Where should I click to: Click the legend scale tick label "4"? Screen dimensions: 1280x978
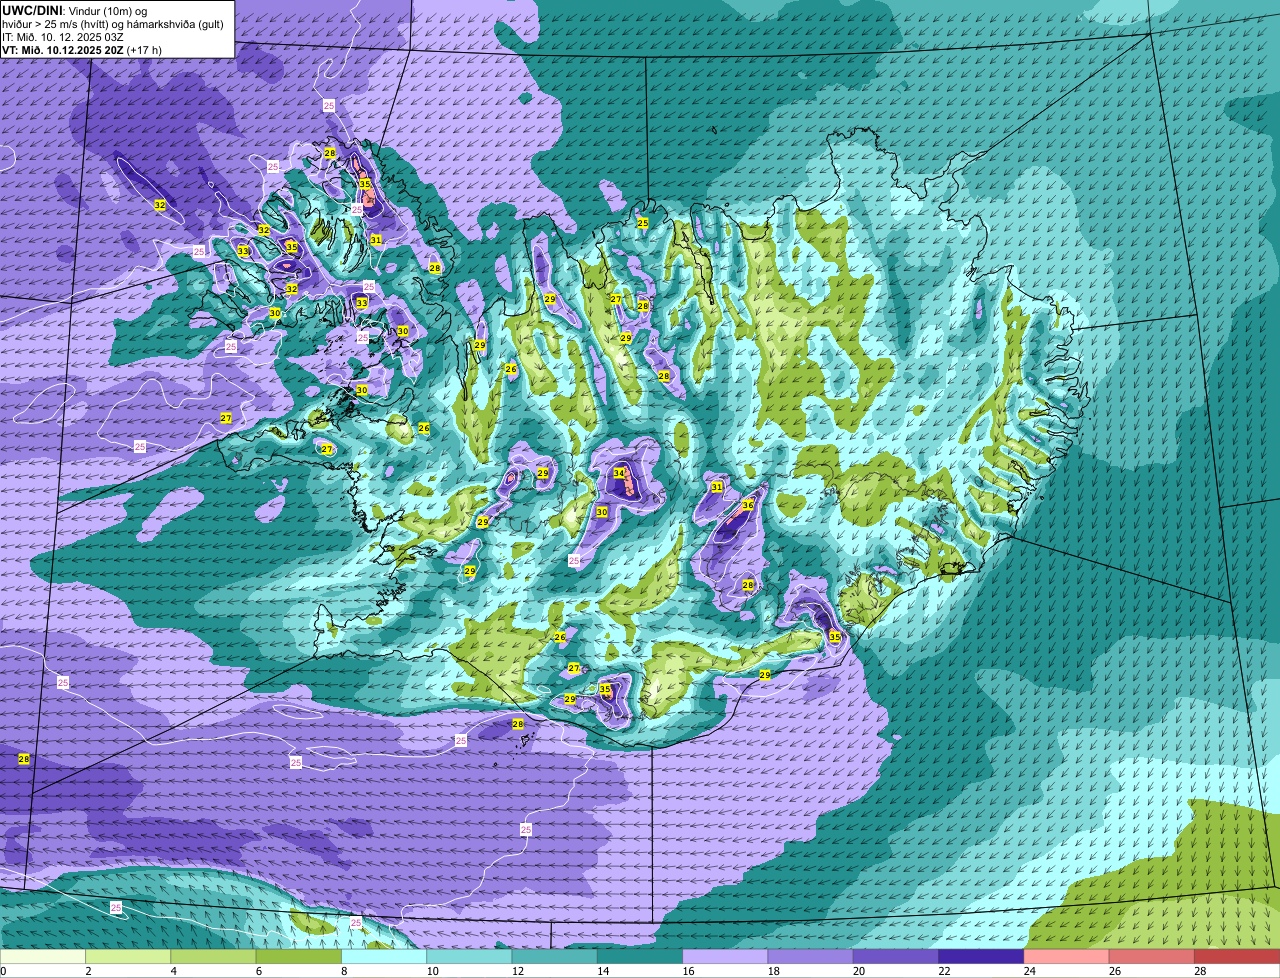click(174, 971)
